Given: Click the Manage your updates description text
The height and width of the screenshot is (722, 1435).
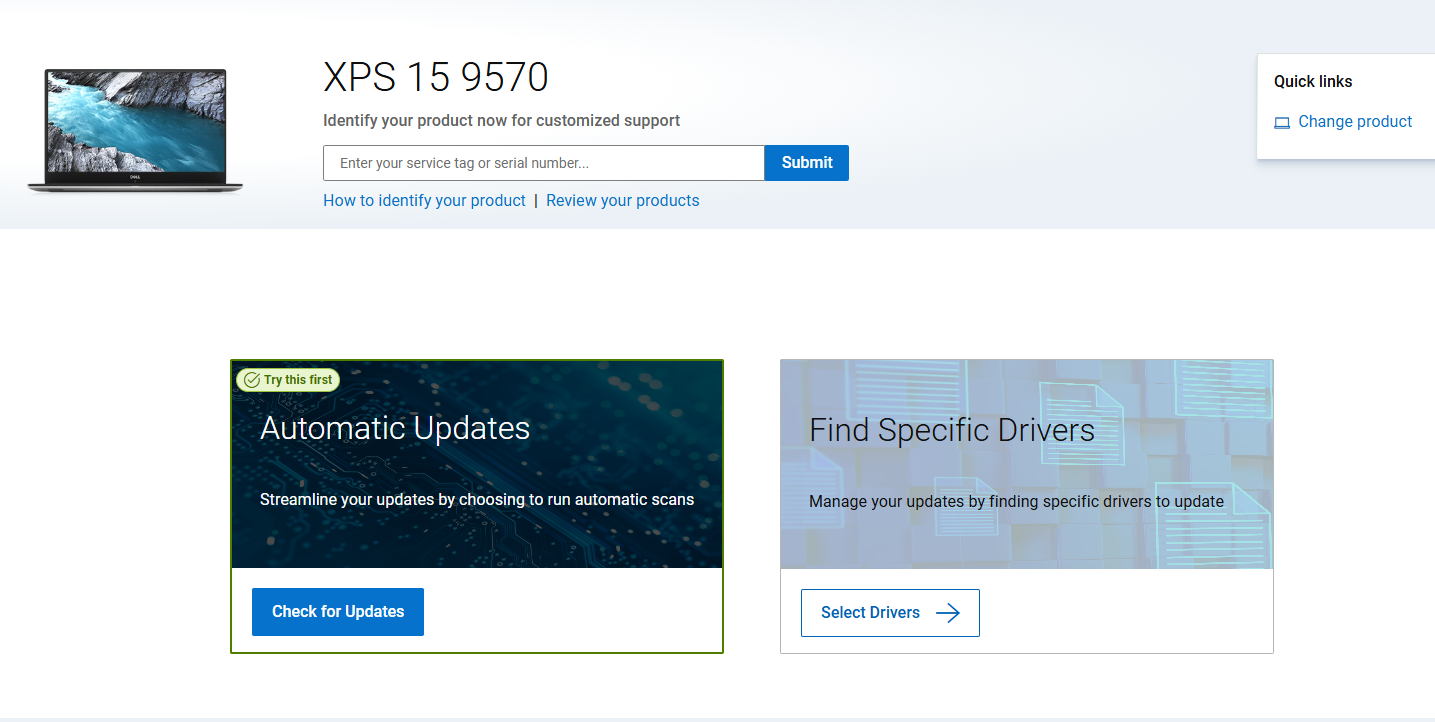Looking at the screenshot, I should coord(1016,501).
